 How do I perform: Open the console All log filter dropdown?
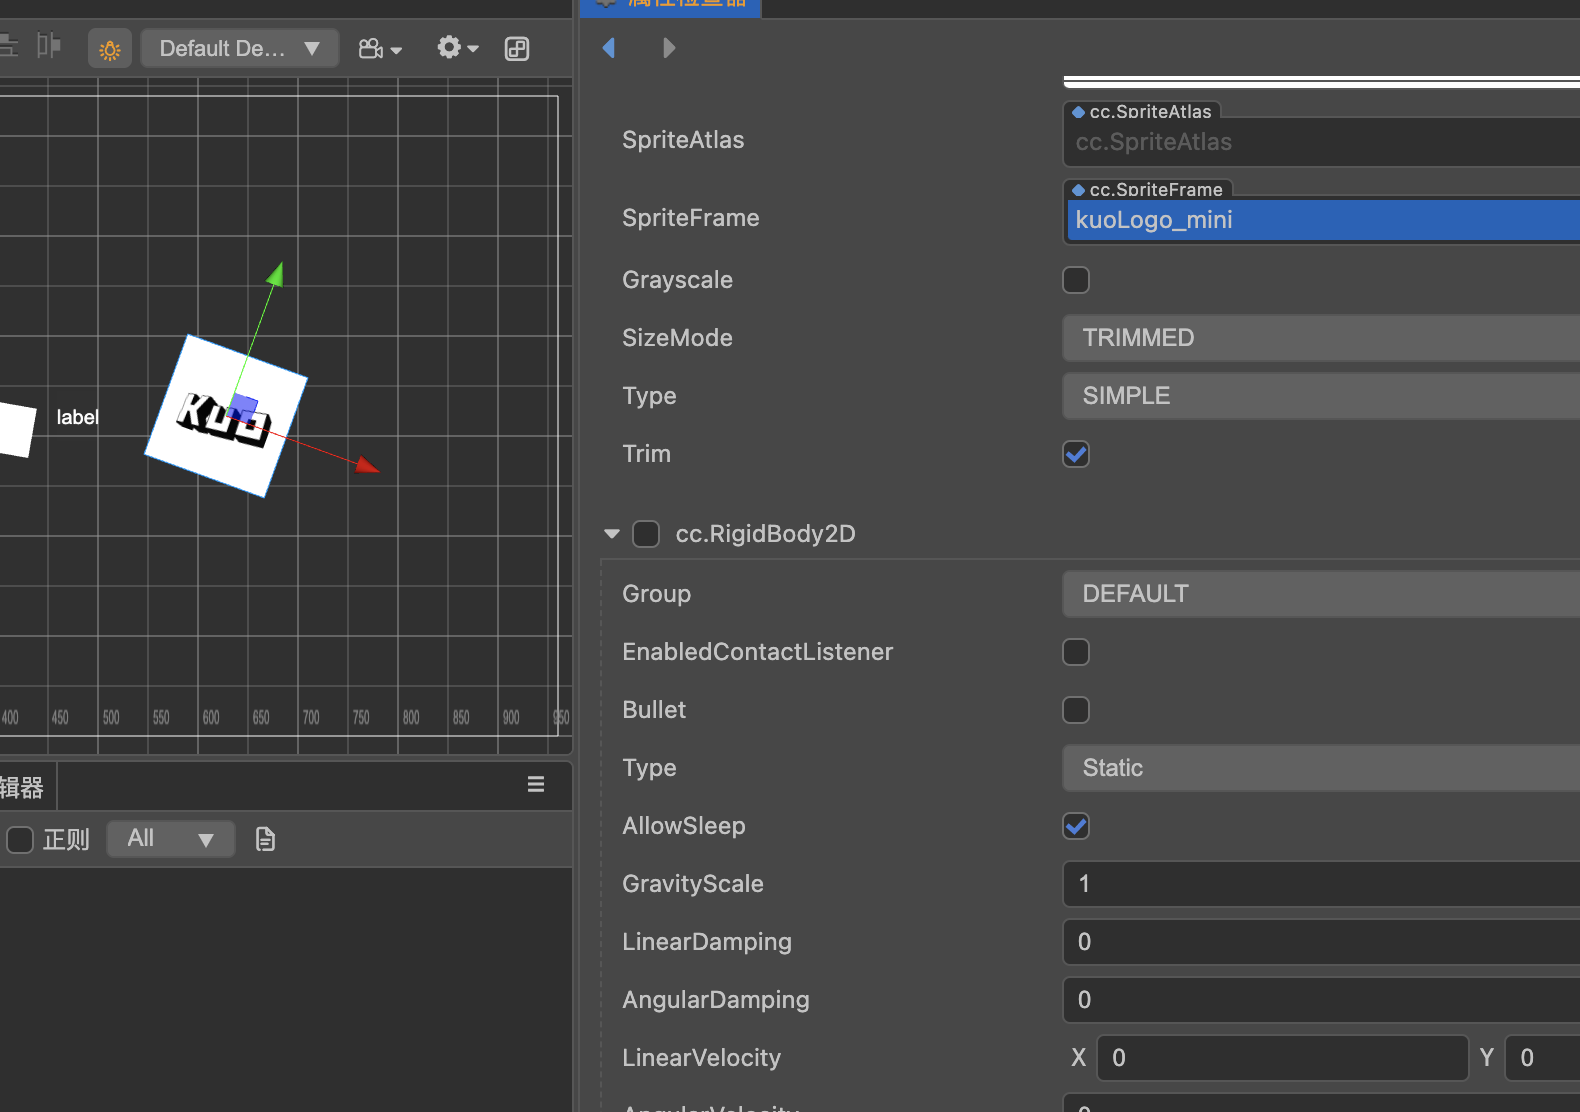tap(171, 839)
